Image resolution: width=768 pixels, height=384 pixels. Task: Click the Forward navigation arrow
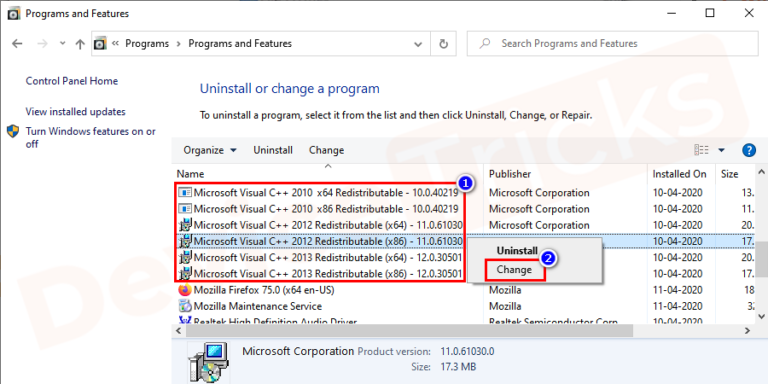coord(43,44)
